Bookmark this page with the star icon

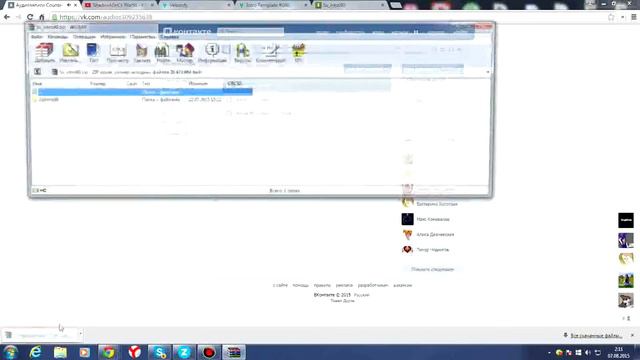click(611, 17)
